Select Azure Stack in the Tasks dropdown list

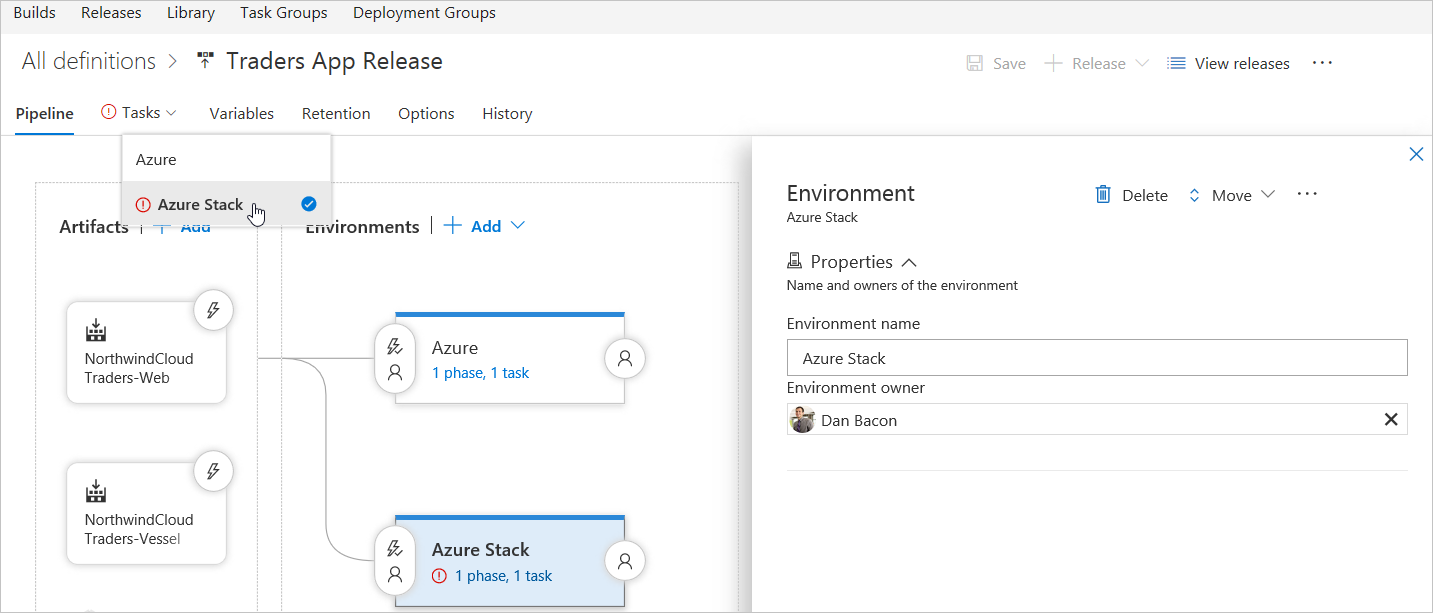point(226,204)
